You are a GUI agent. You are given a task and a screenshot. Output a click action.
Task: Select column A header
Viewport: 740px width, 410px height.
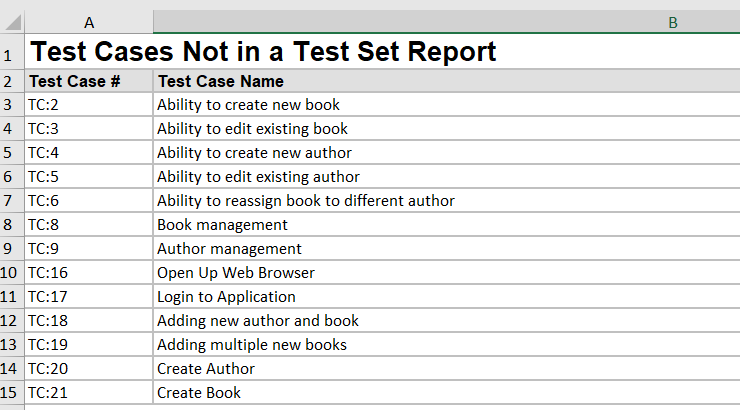[89, 22]
